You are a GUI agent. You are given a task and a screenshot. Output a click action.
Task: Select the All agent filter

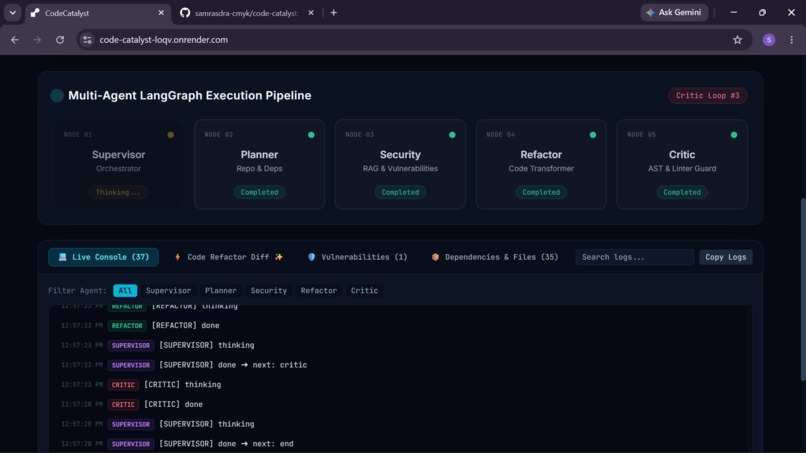[125, 291]
